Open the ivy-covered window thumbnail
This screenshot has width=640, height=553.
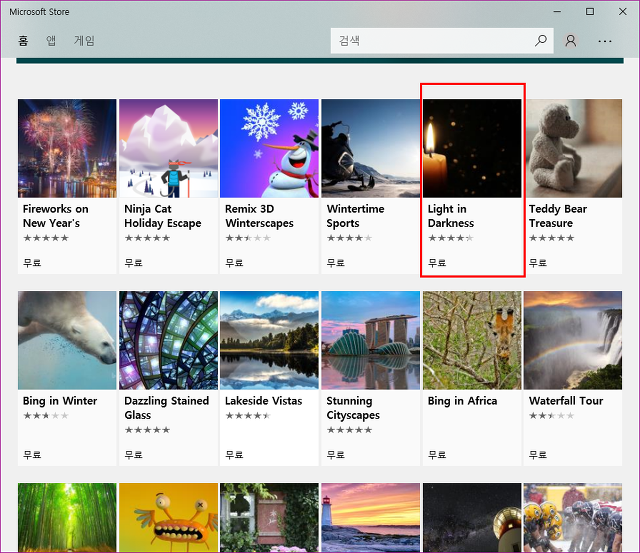point(269,517)
